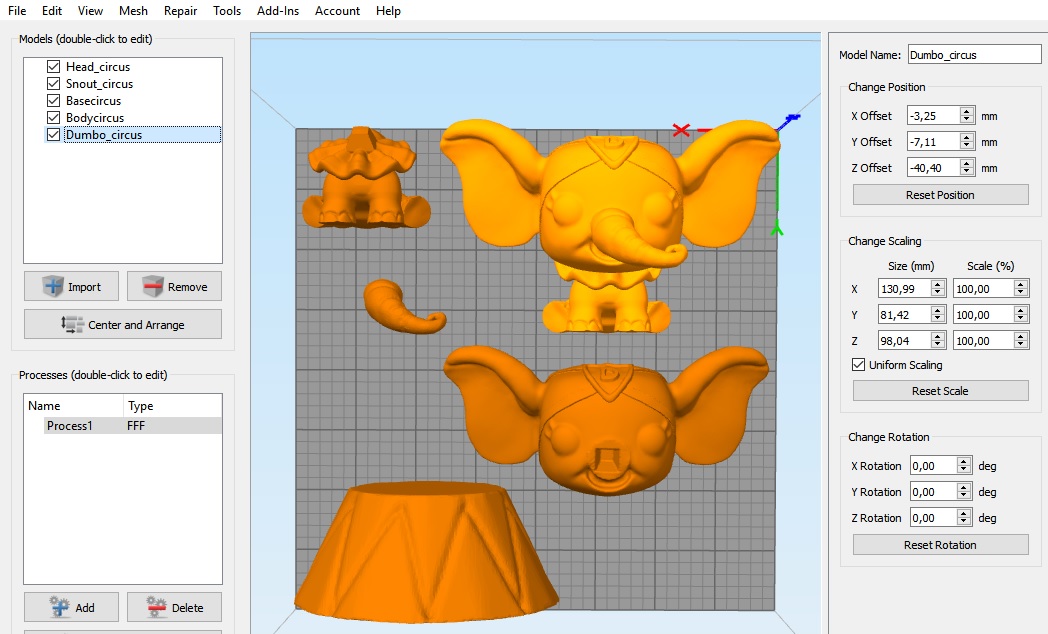Click the Y Scale percent field
1048x634 pixels.
tap(984, 315)
